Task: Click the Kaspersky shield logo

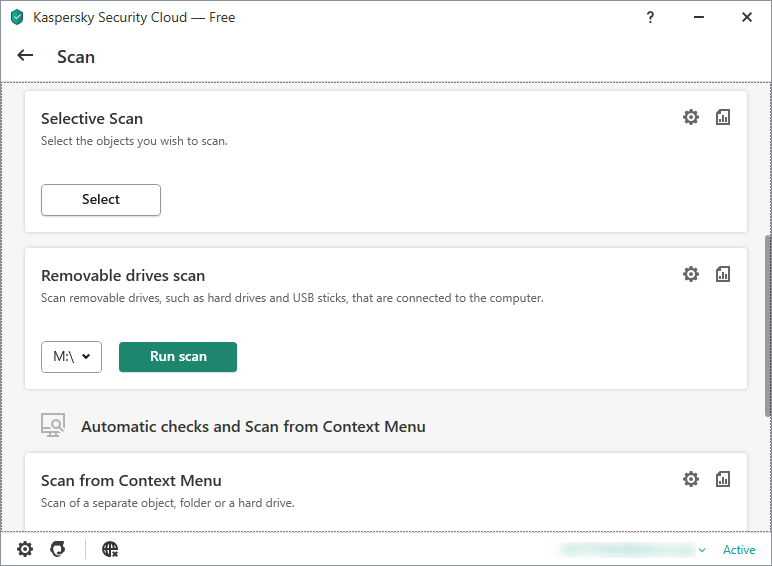Action: coord(17,17)
